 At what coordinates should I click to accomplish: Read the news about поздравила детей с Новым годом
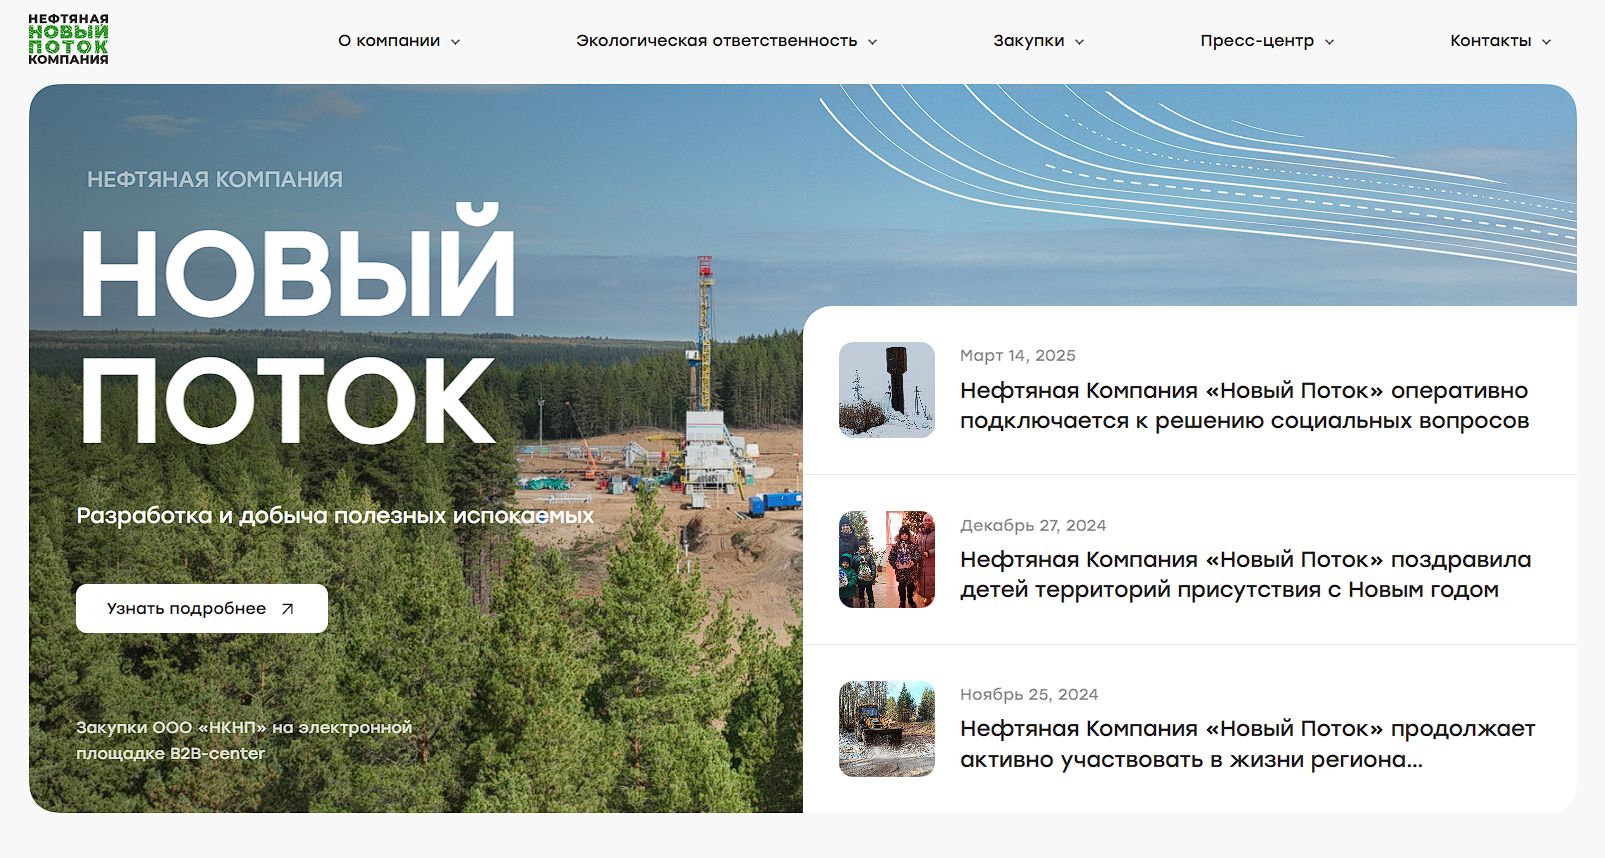click(1245, 574)
